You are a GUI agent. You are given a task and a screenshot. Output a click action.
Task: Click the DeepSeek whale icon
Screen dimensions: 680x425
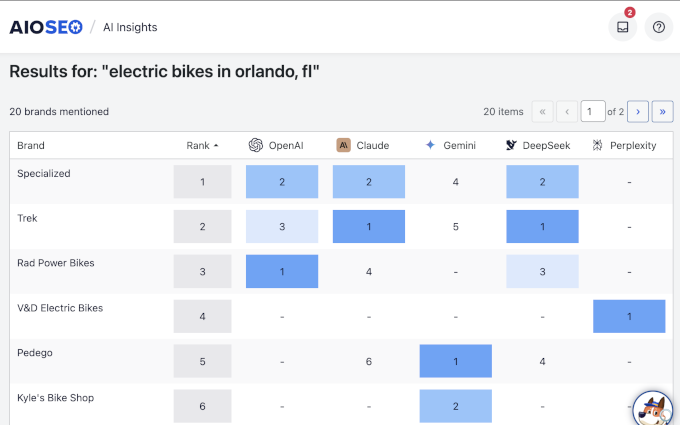coord(511,145)
